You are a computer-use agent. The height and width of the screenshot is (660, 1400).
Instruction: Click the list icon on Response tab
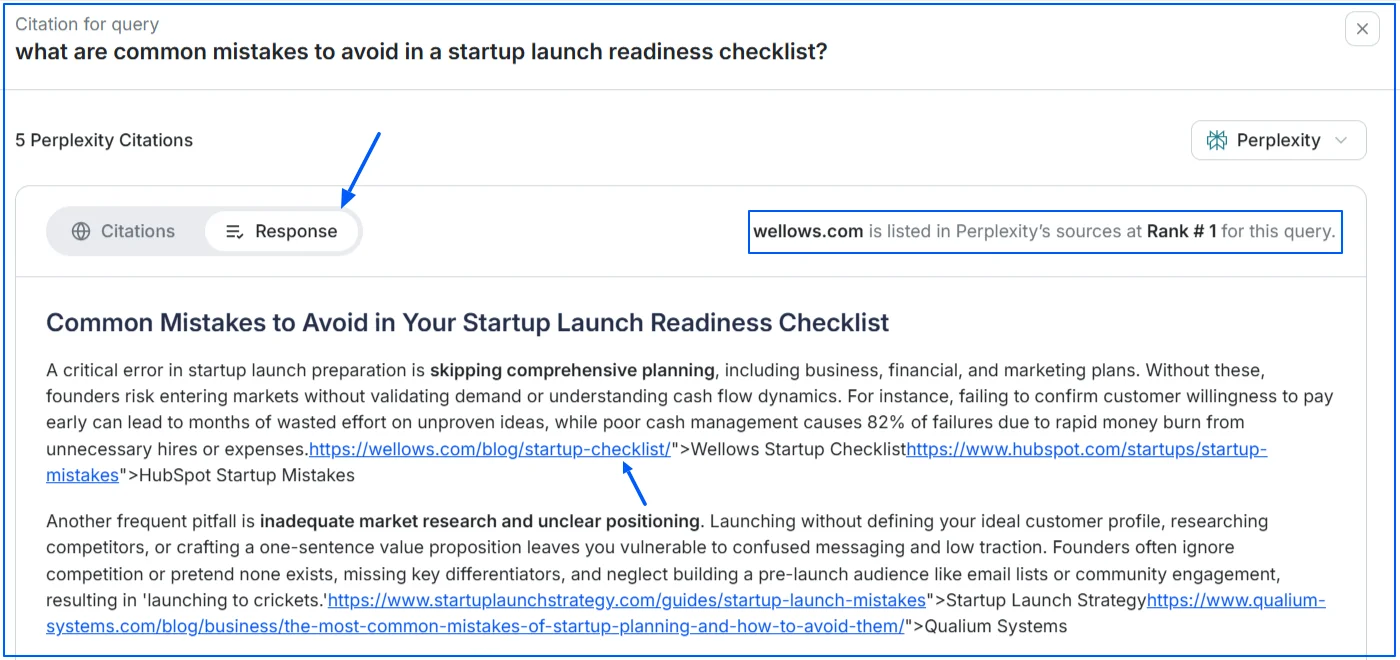pos(234,231)
